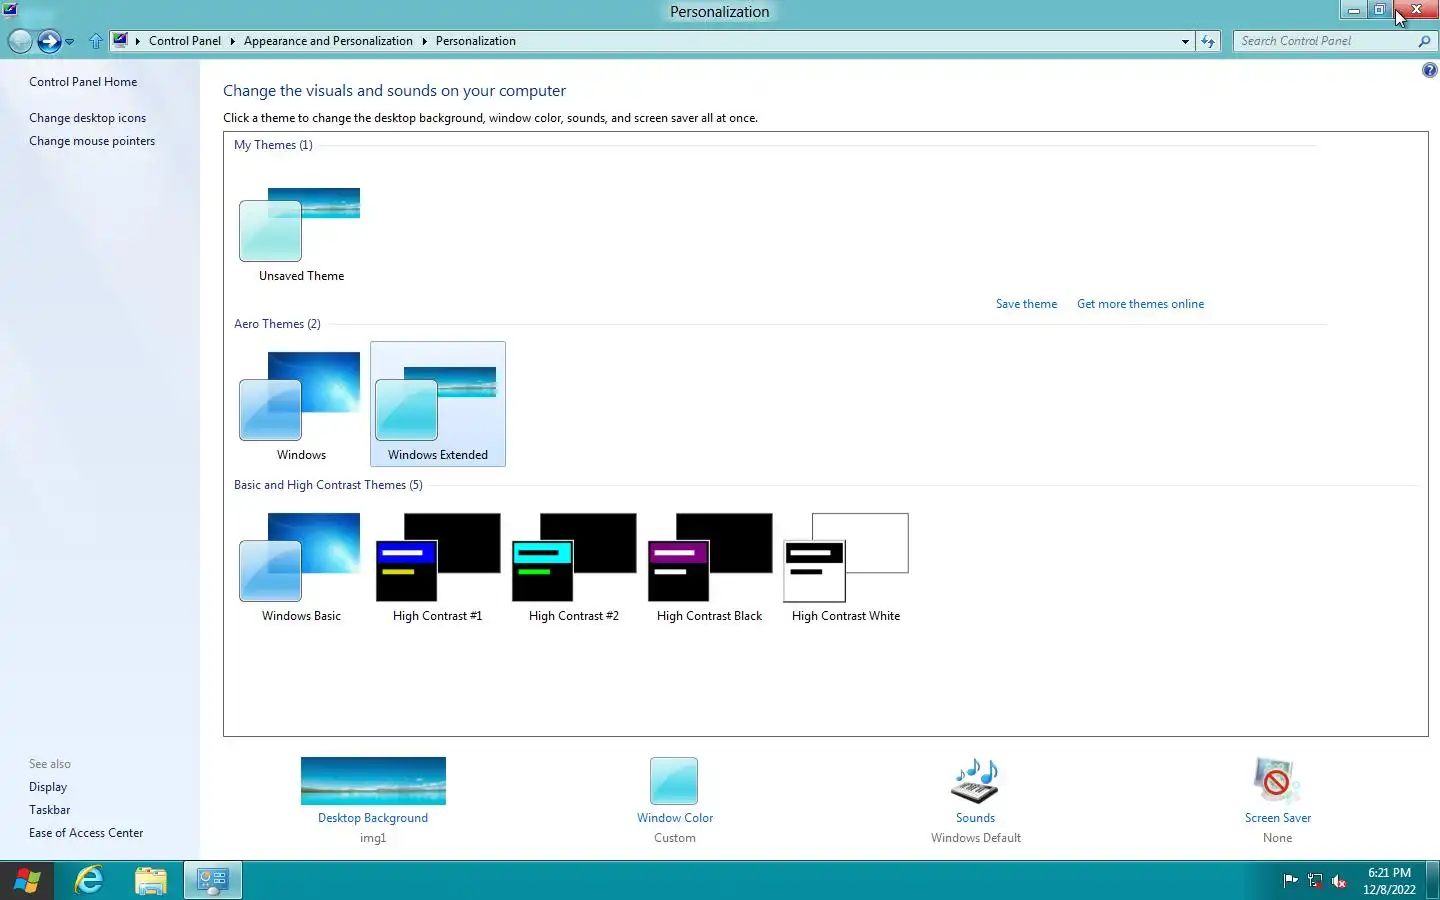Select the High Contrast #1 theme
The image size is (1440, 900).
(x=438, y=567)
